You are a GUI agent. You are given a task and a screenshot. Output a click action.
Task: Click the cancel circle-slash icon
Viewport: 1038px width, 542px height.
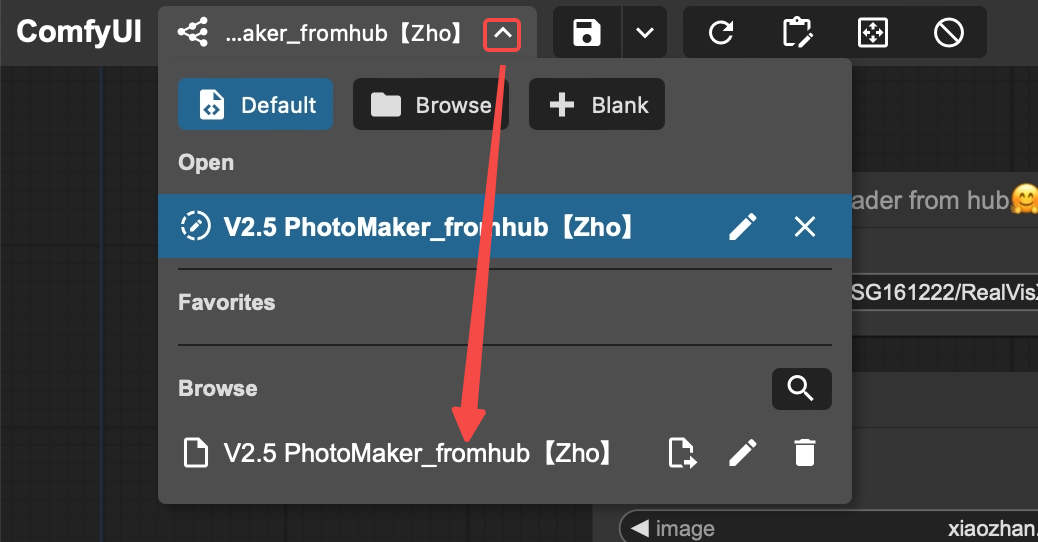pyautogui.click(x=948, y=33)
